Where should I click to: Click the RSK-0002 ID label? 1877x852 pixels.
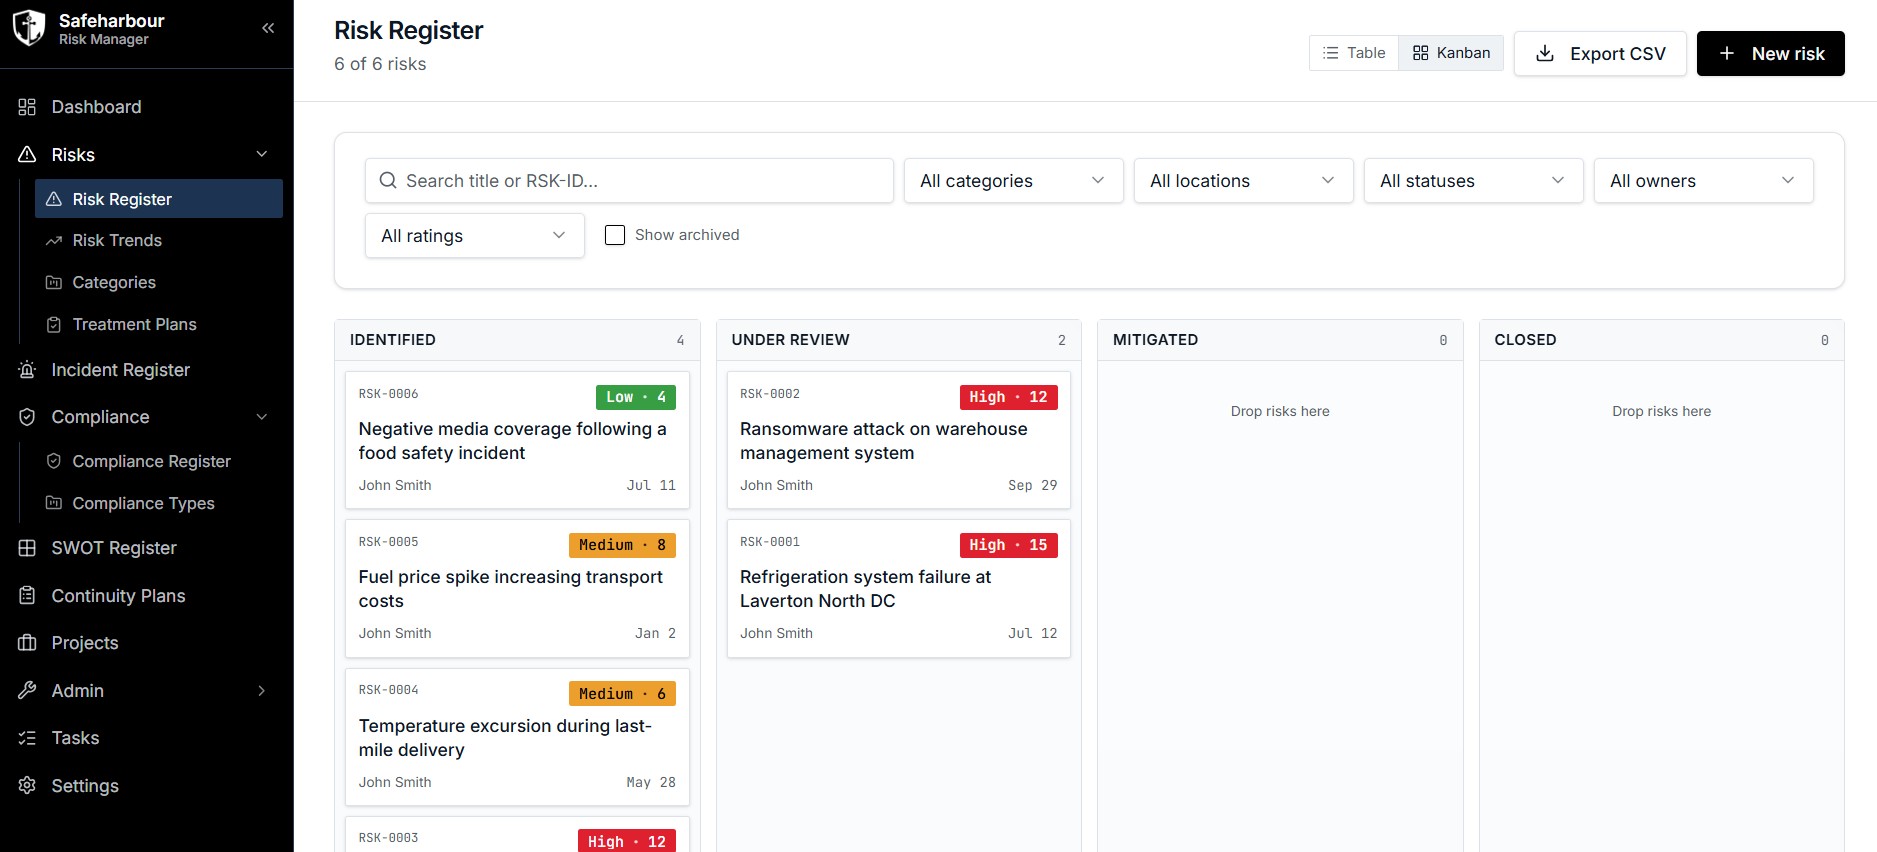[x=770, y=394]
